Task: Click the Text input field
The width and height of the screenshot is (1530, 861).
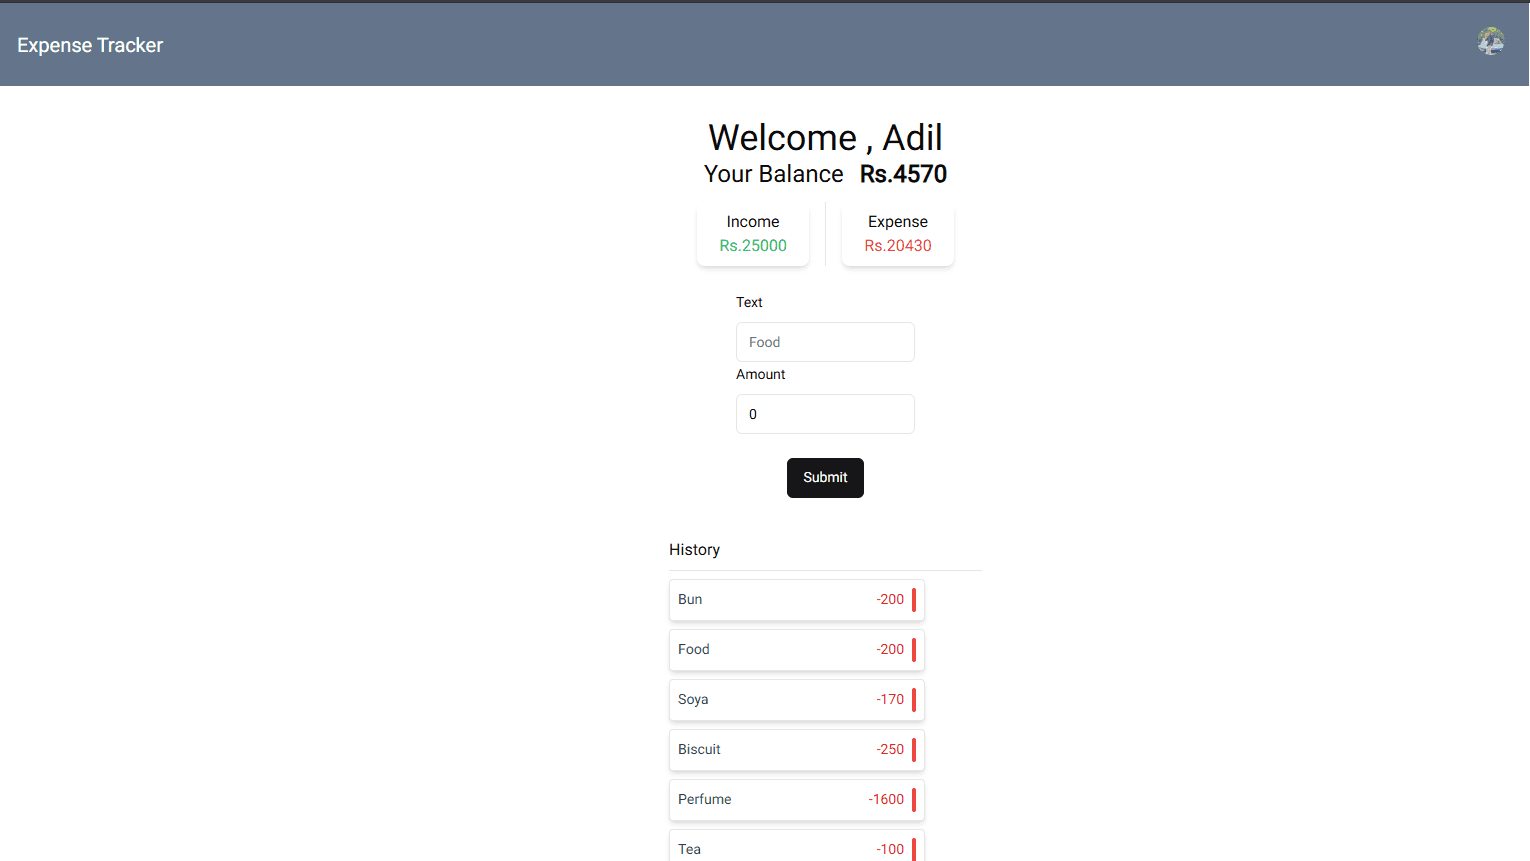Action: tap(824, 342)
